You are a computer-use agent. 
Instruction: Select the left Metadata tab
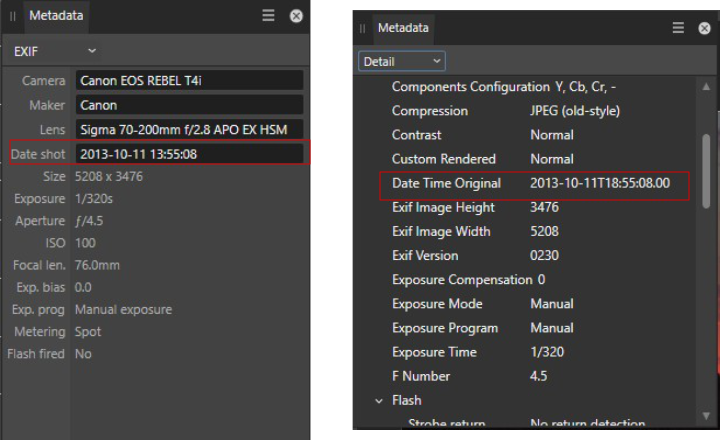pos(56,16)
